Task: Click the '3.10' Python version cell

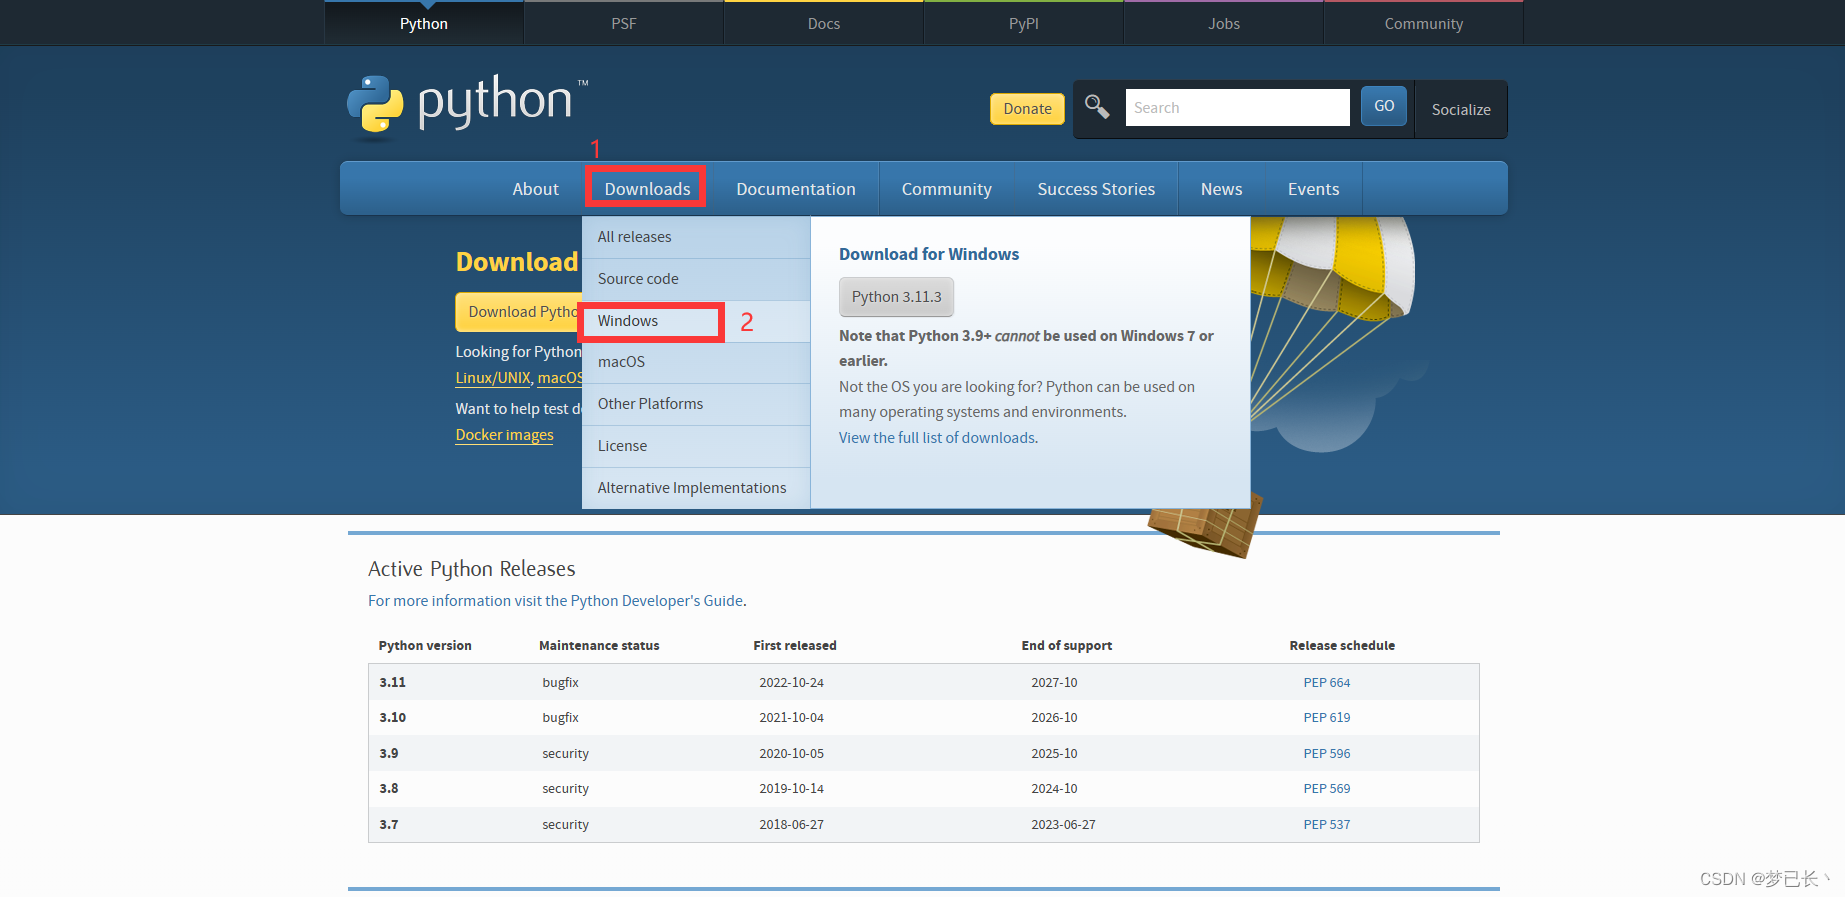Action: (x=392, y=718)
